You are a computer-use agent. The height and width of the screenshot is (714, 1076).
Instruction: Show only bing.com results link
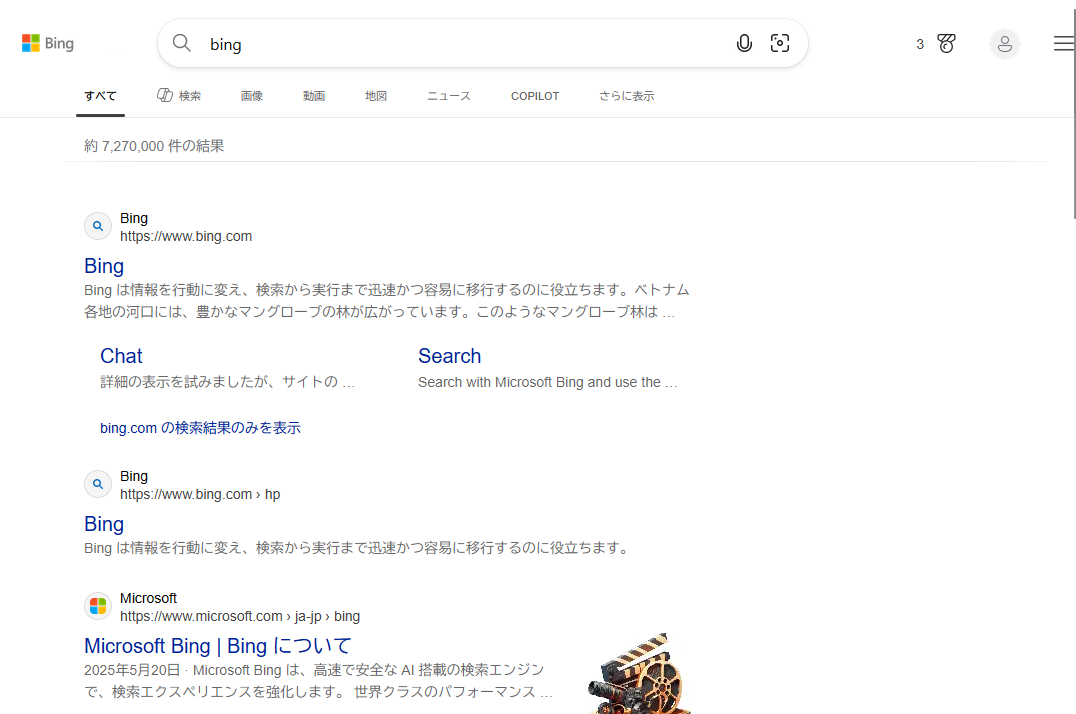200,428
